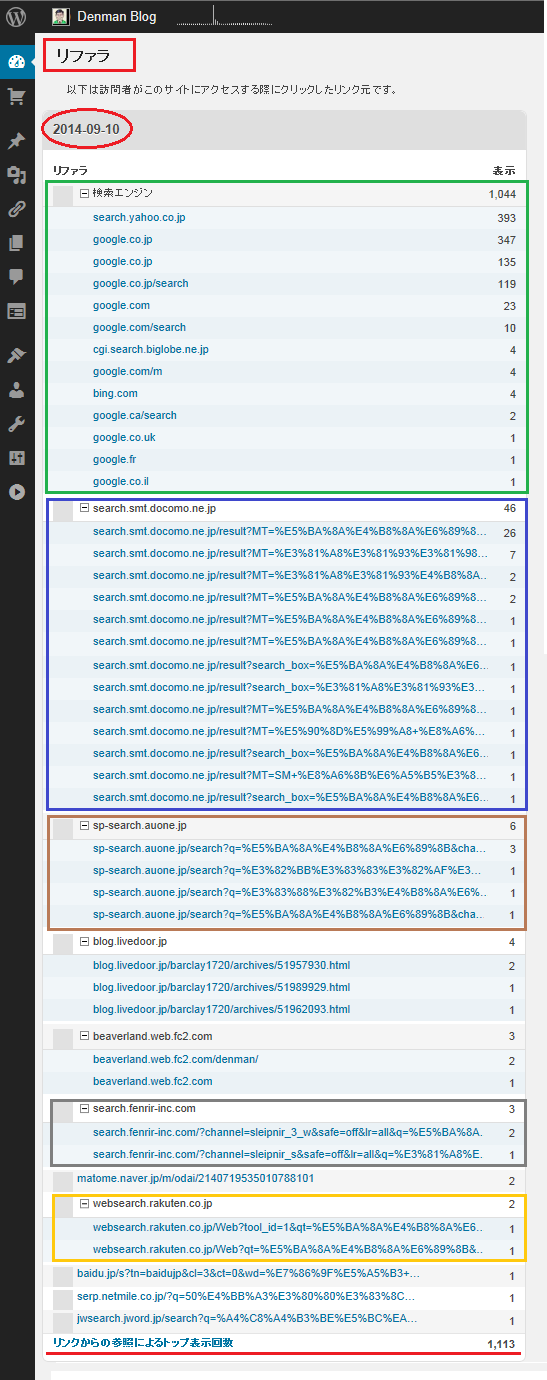Open the google.co.jp/search referrer link
The height and width of the screenshot is (1380, 547).
[x=140, y=283]
